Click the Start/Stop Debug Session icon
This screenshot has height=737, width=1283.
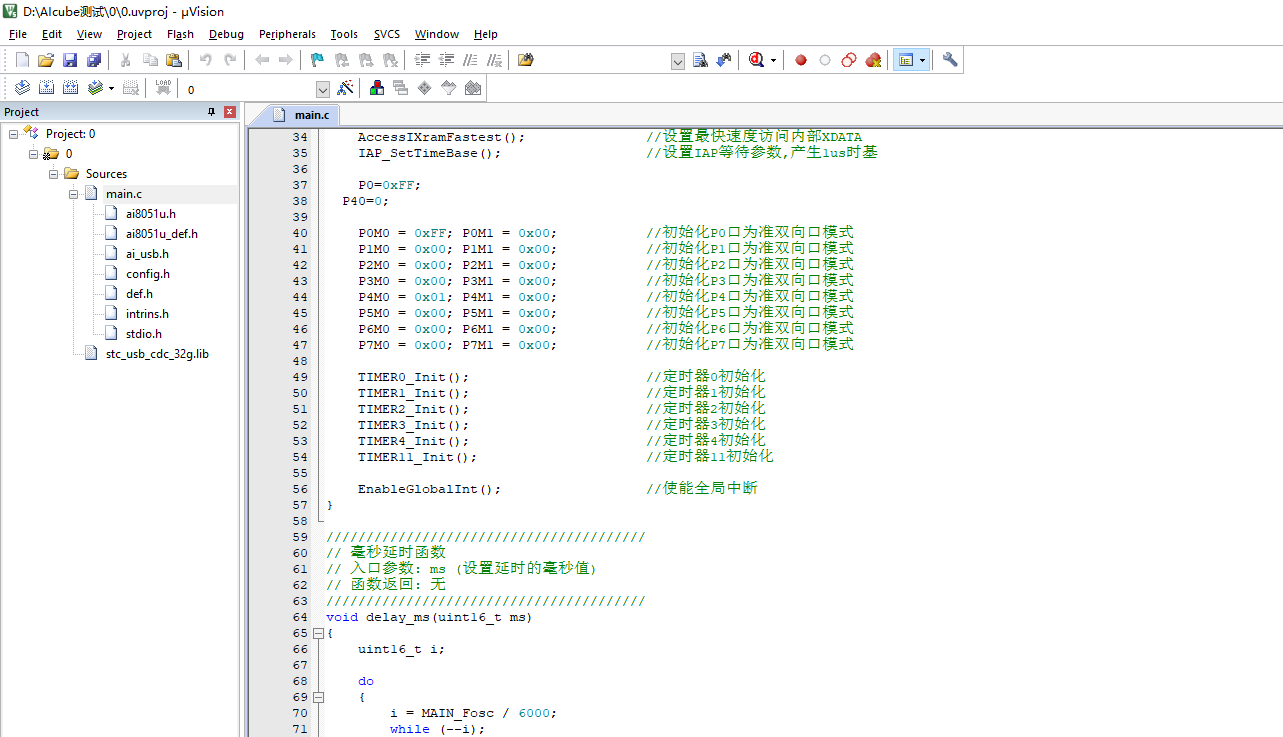757,60
